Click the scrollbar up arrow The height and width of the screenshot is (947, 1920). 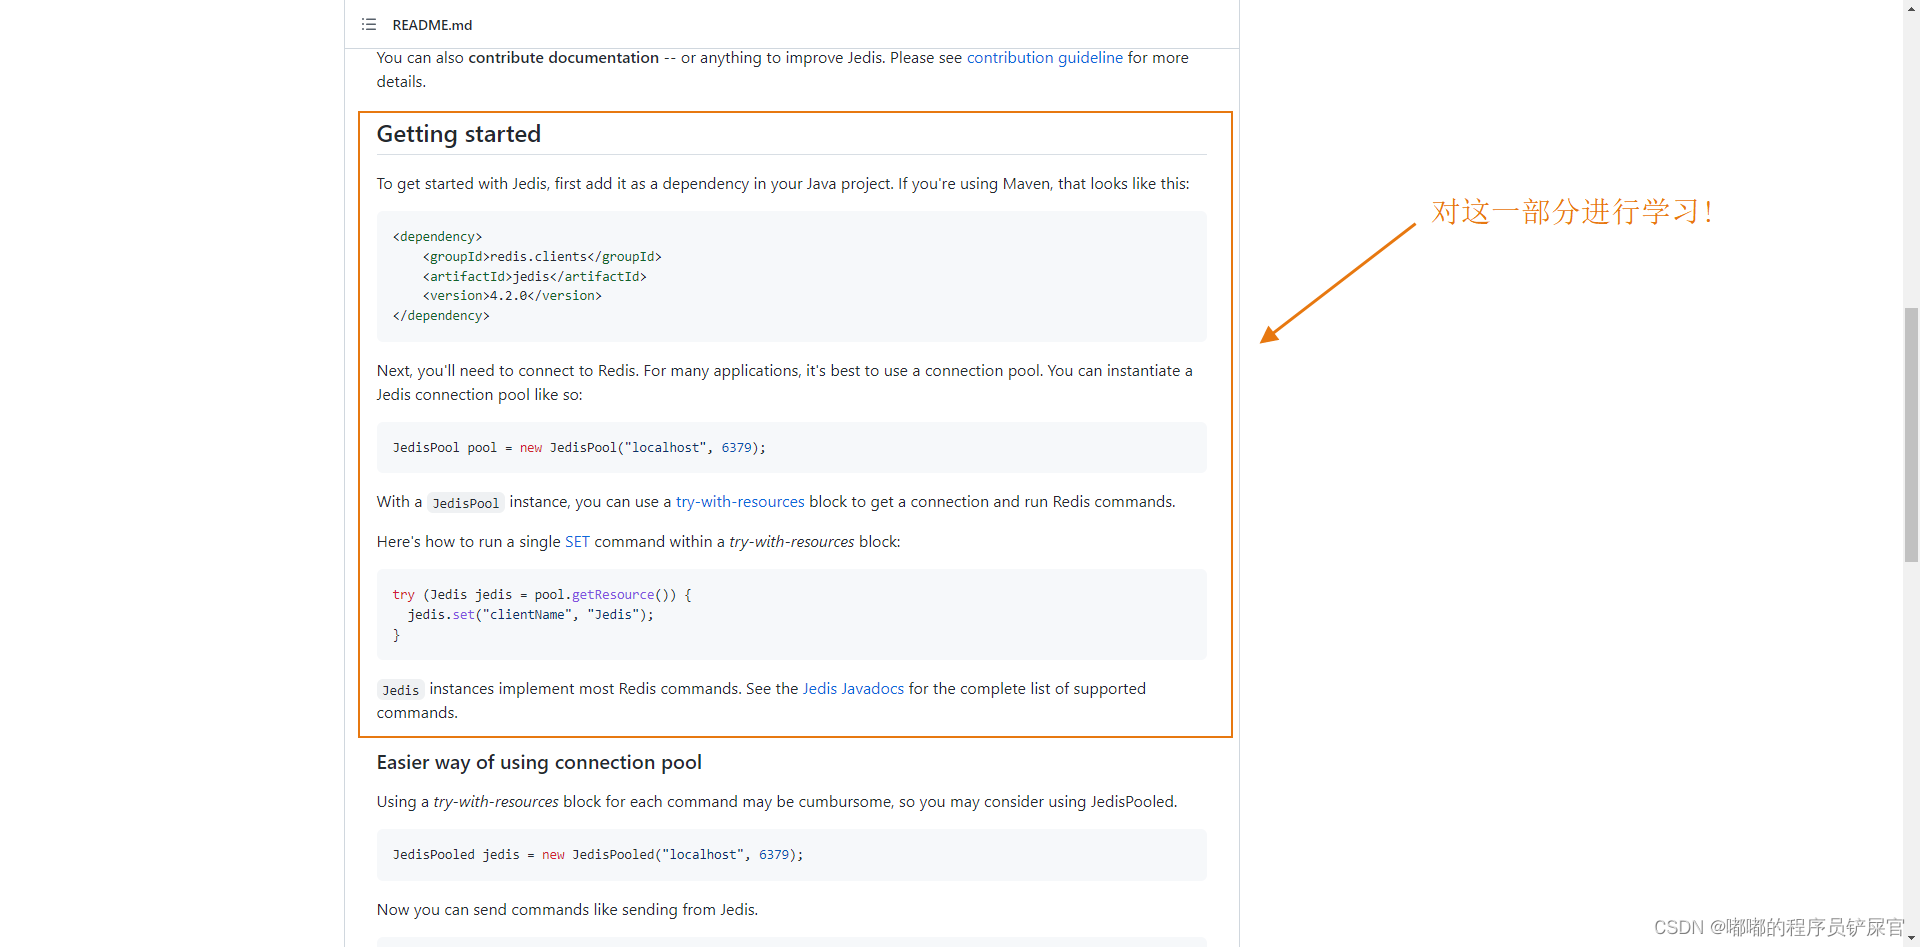(x=1911, y=8)
